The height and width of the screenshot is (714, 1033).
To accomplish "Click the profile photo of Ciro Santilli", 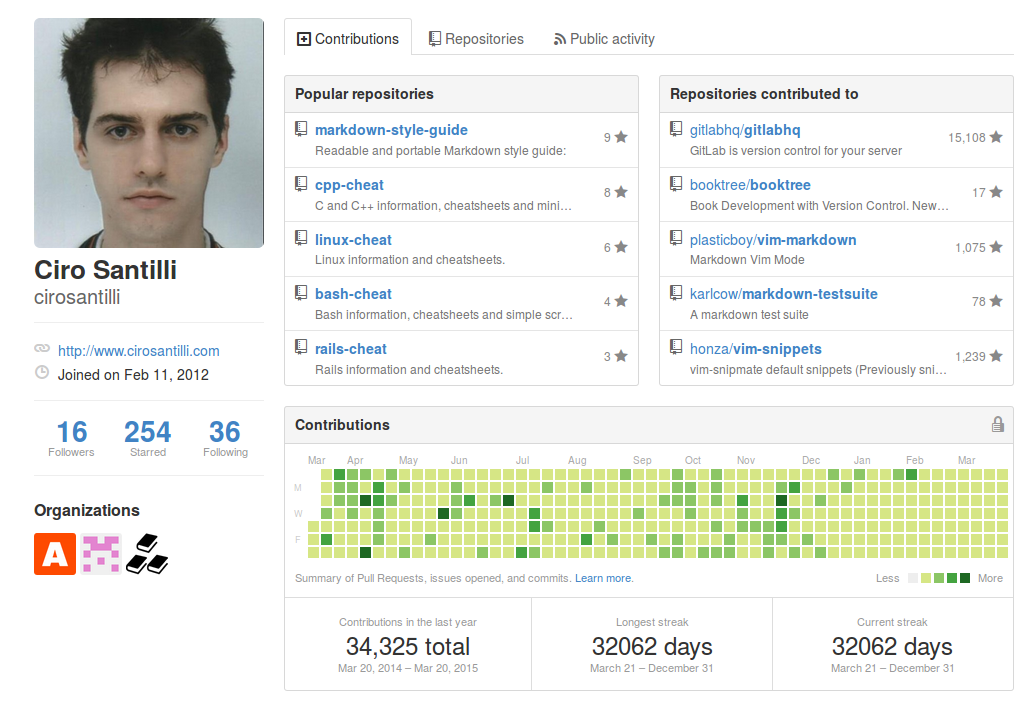I will click(149, 133).
